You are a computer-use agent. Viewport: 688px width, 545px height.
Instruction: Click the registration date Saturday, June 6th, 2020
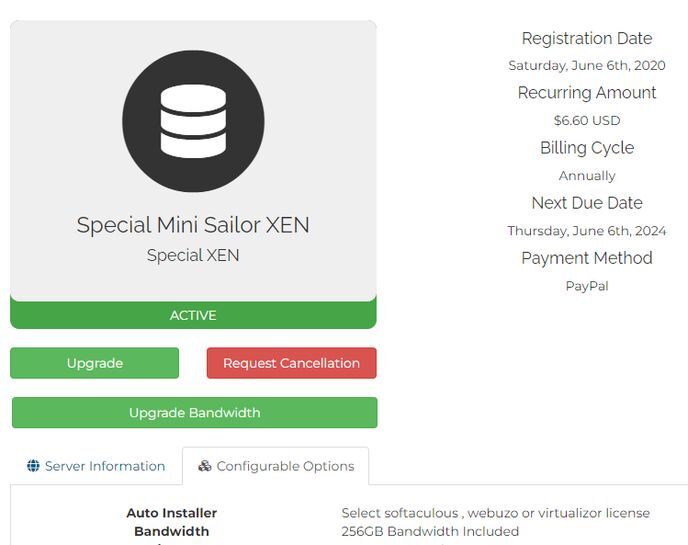coord(586,66)
